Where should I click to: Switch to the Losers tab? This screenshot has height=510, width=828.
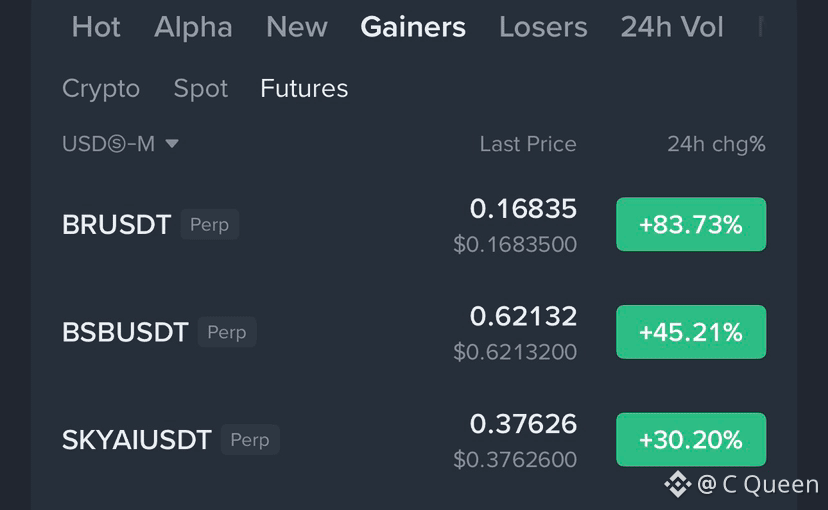click(543, 27)
